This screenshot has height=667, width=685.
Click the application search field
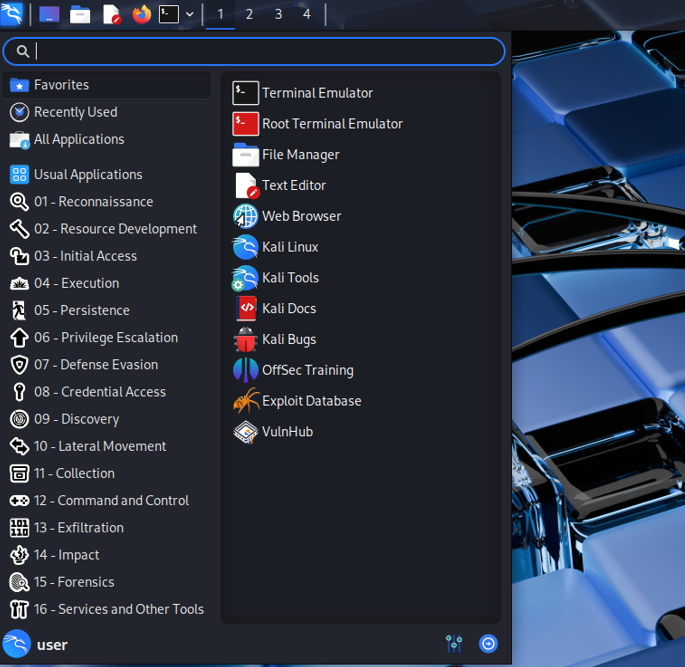pos(254,51)
